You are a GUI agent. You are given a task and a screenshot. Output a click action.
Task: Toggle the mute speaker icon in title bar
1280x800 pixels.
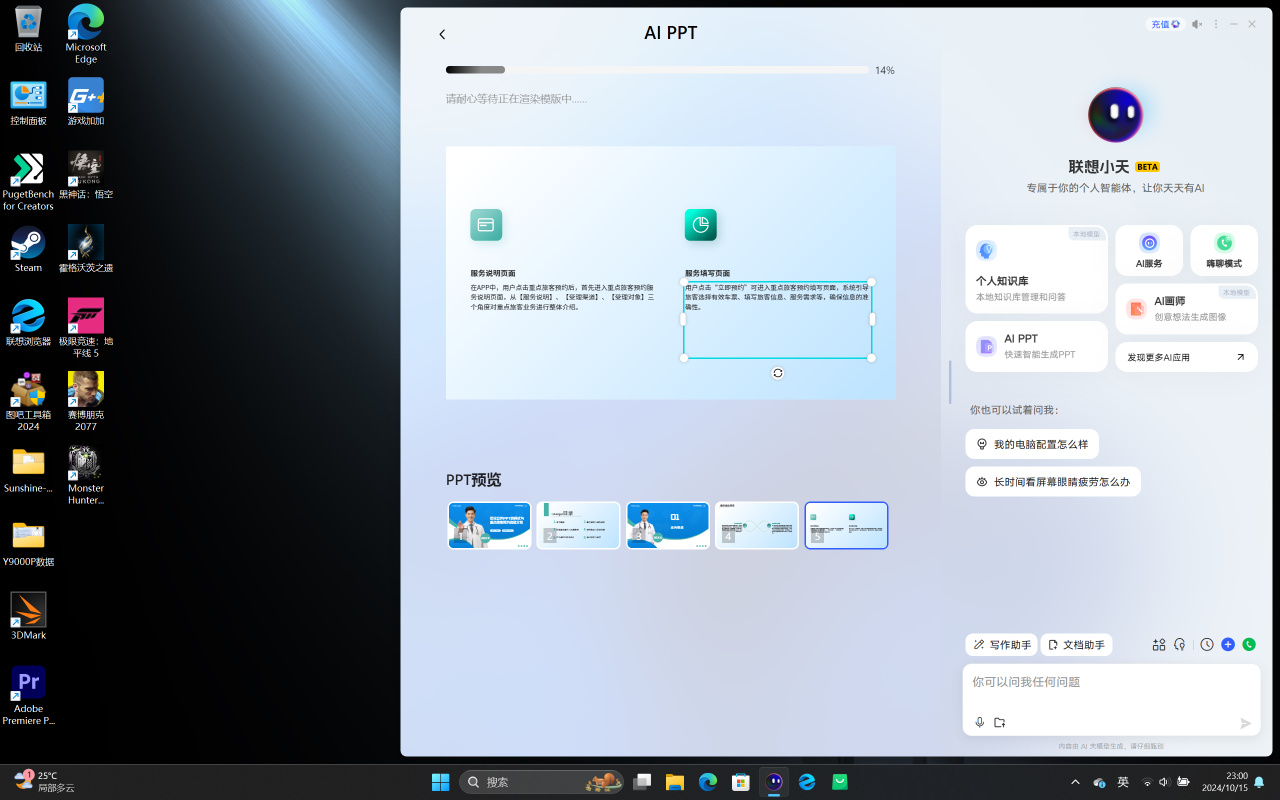tap(1197, 24)
